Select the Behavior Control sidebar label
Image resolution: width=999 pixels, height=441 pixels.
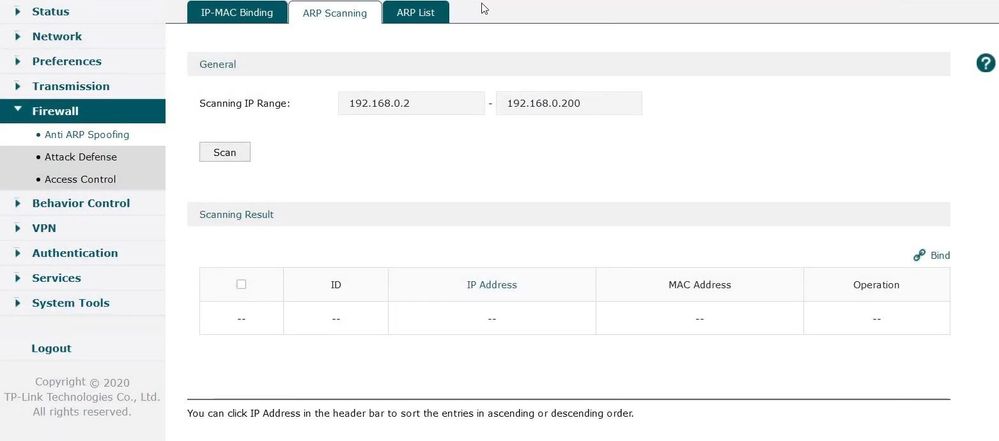coord(81,203)
